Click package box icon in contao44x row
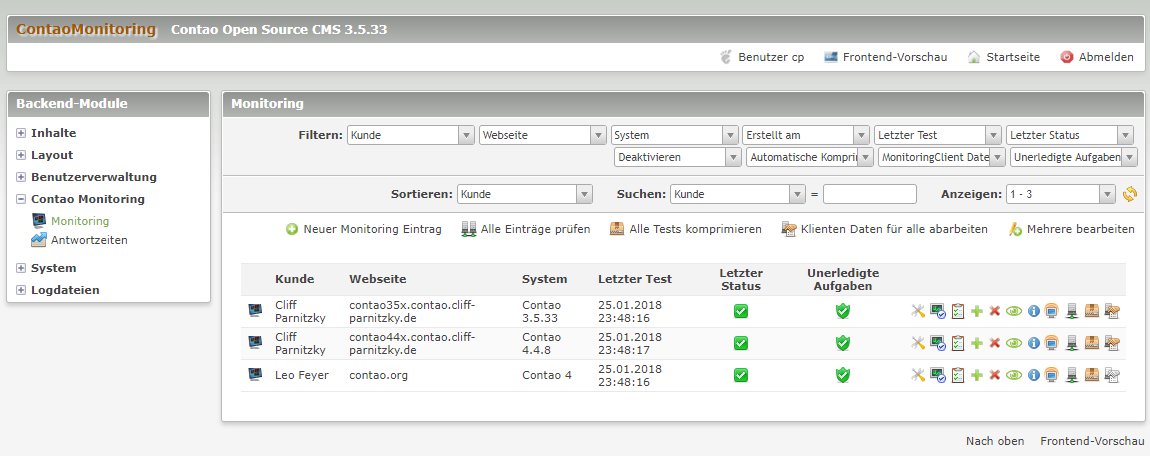Viewport: 1150px width, 456px height. point(1091,342)
